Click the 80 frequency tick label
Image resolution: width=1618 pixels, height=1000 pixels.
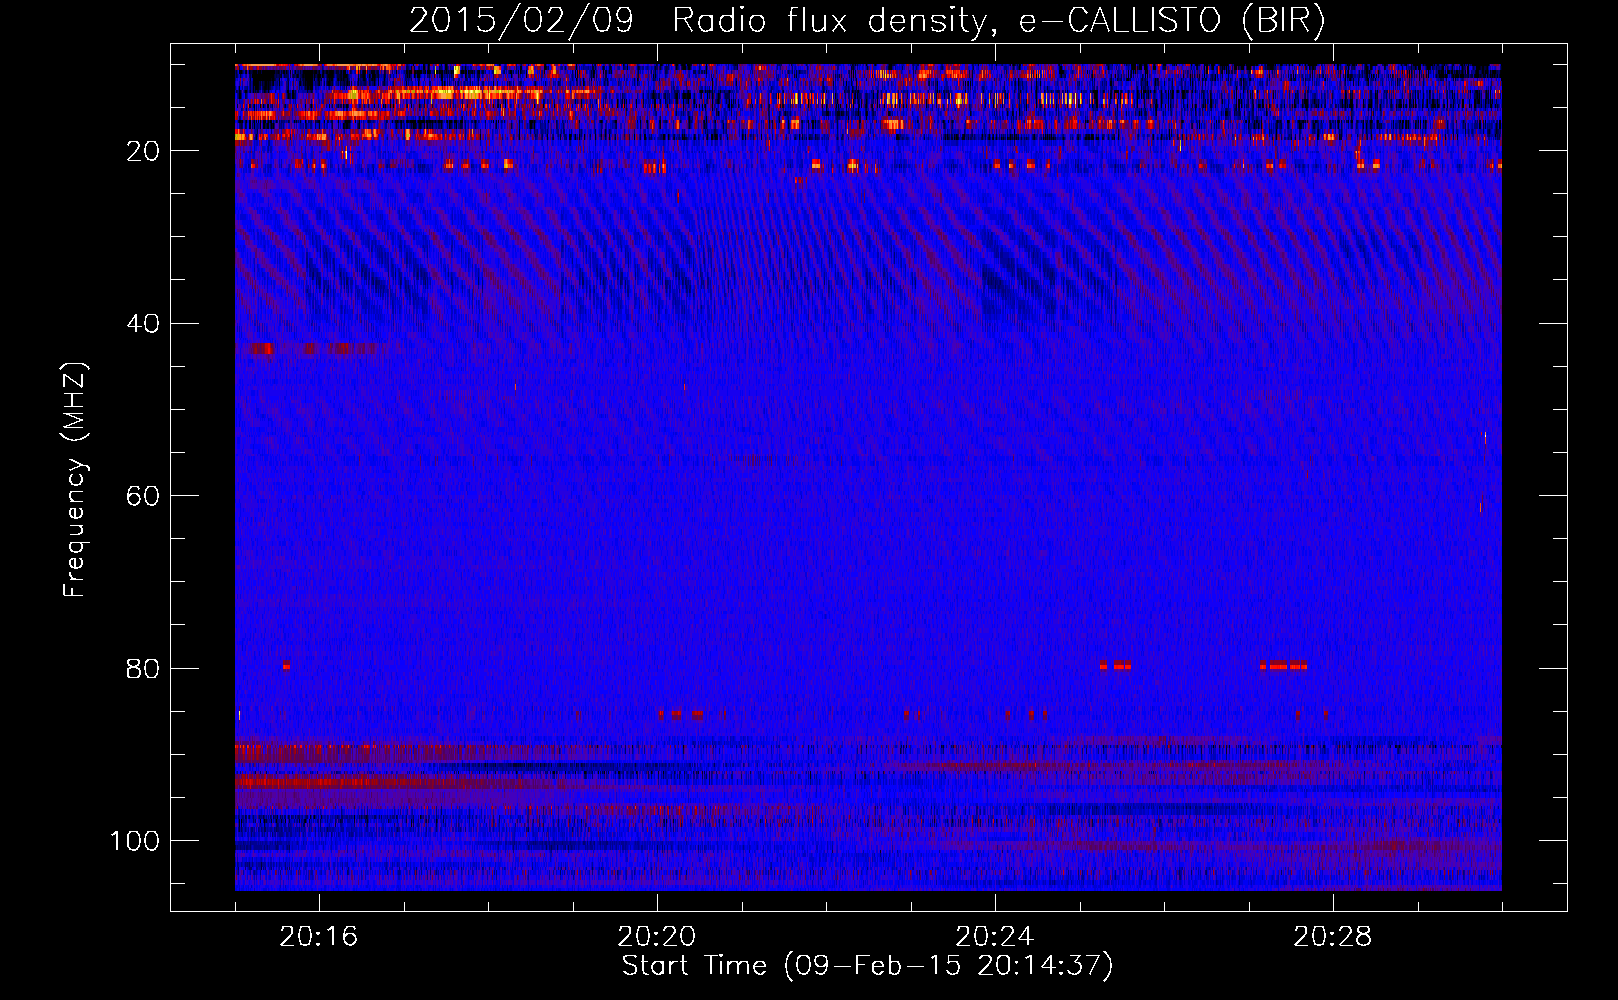coord(143,669)
